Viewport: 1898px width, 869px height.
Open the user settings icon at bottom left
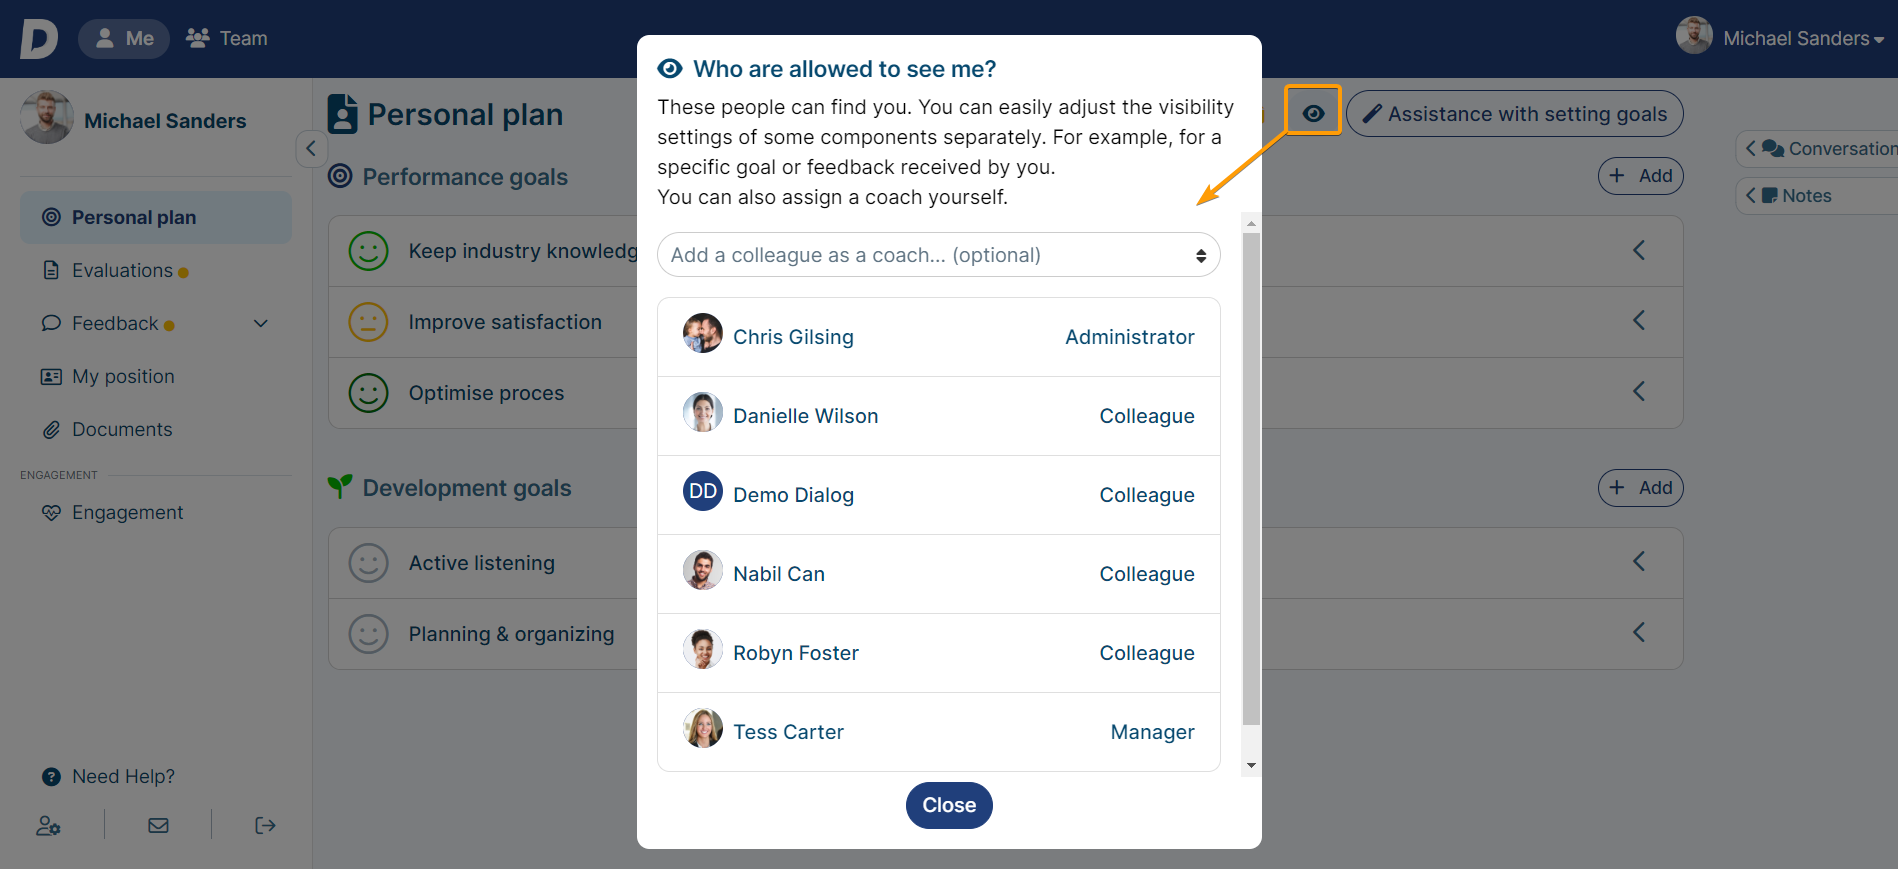(x=48, y=826)
